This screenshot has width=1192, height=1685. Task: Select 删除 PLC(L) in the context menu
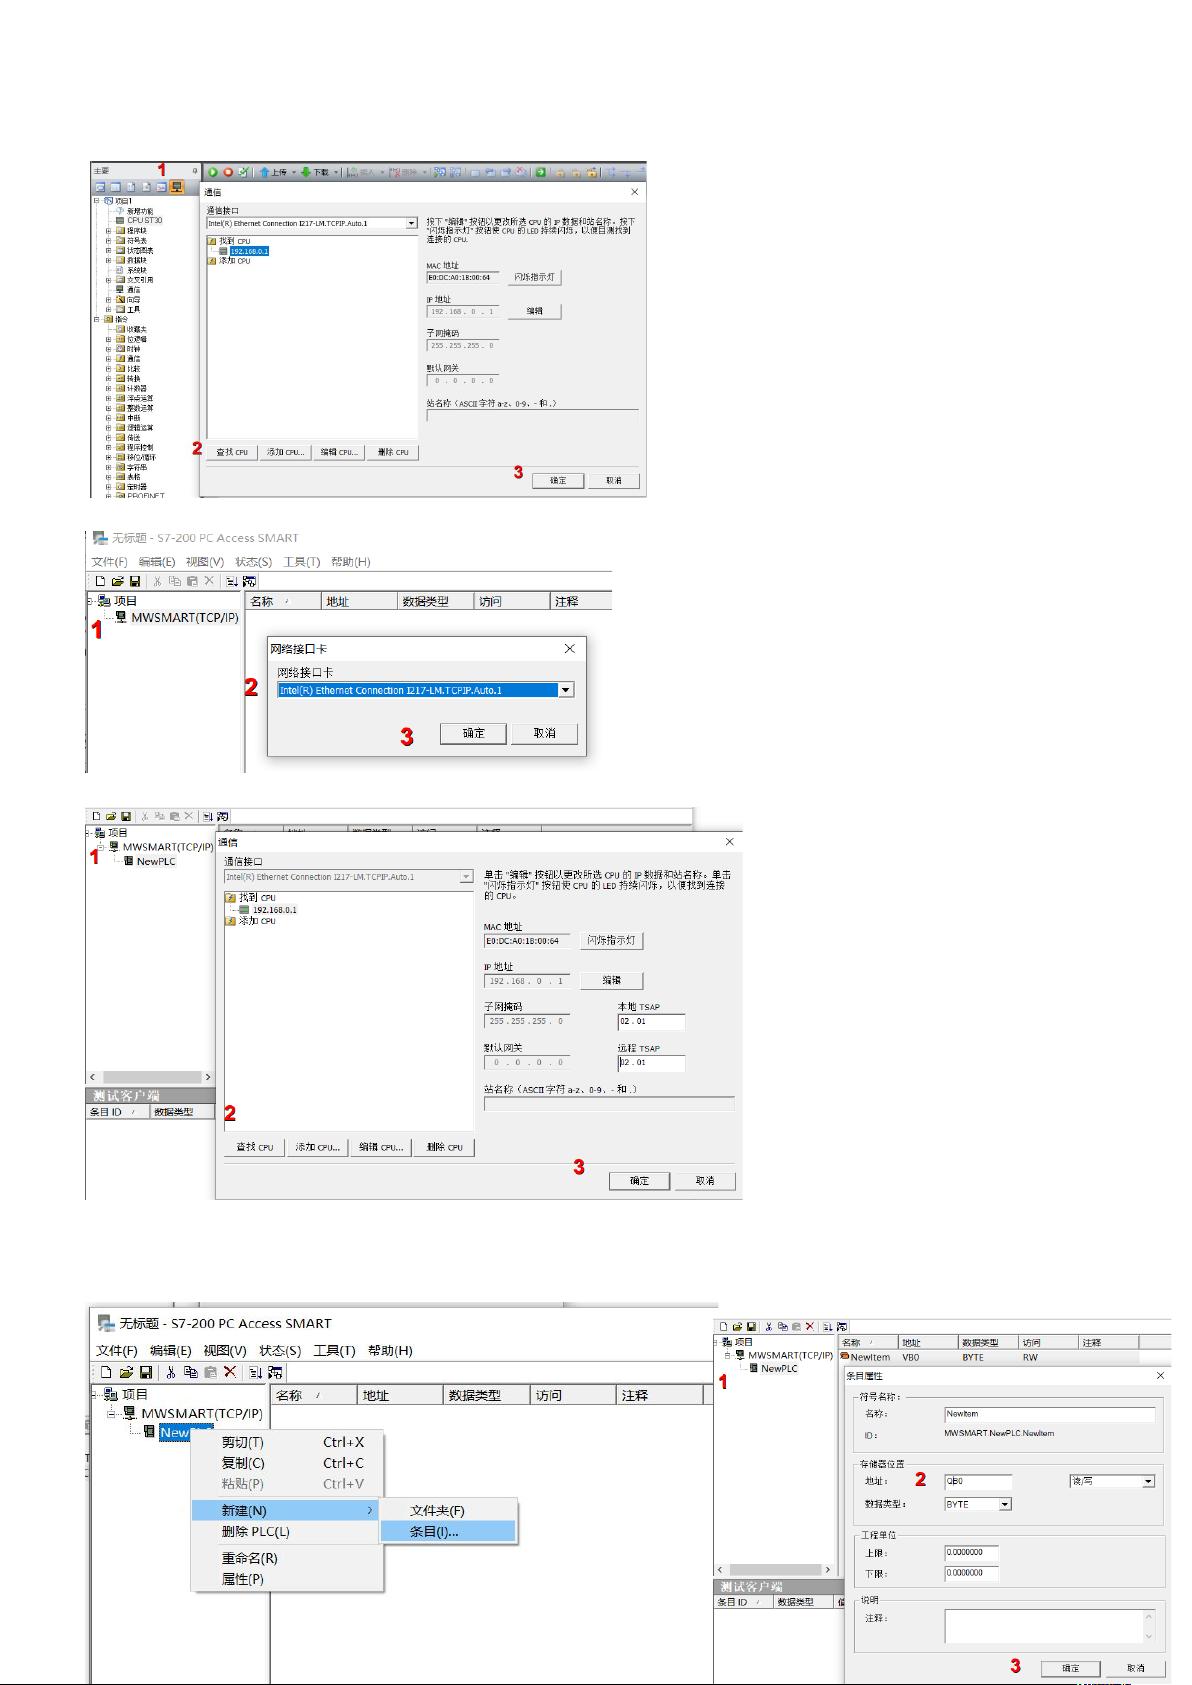click(x=255, y=1532)
